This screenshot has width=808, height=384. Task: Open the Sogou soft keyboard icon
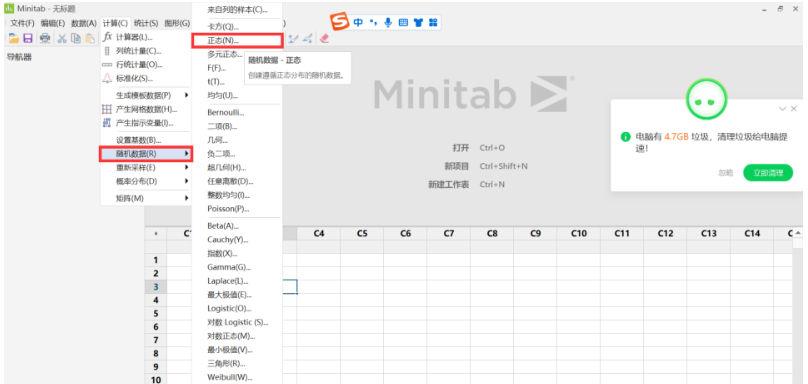click(403, 23)
